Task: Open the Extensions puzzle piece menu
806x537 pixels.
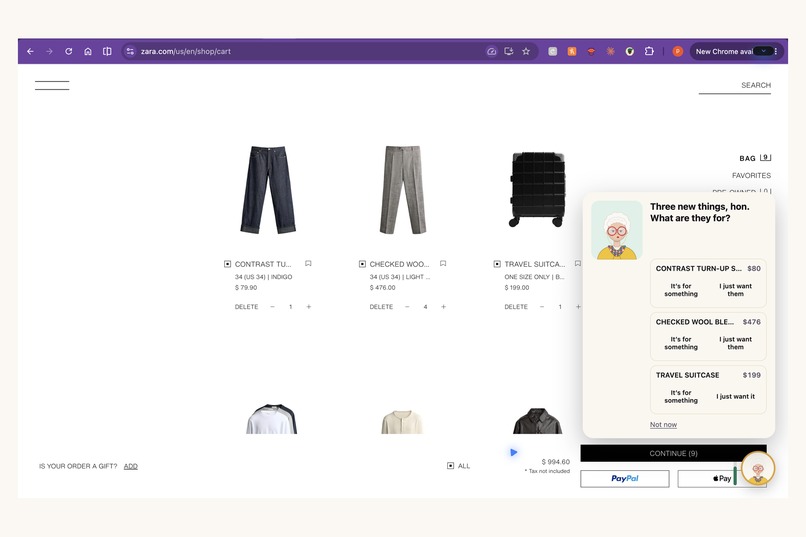Action: click(x=649, y=51)
